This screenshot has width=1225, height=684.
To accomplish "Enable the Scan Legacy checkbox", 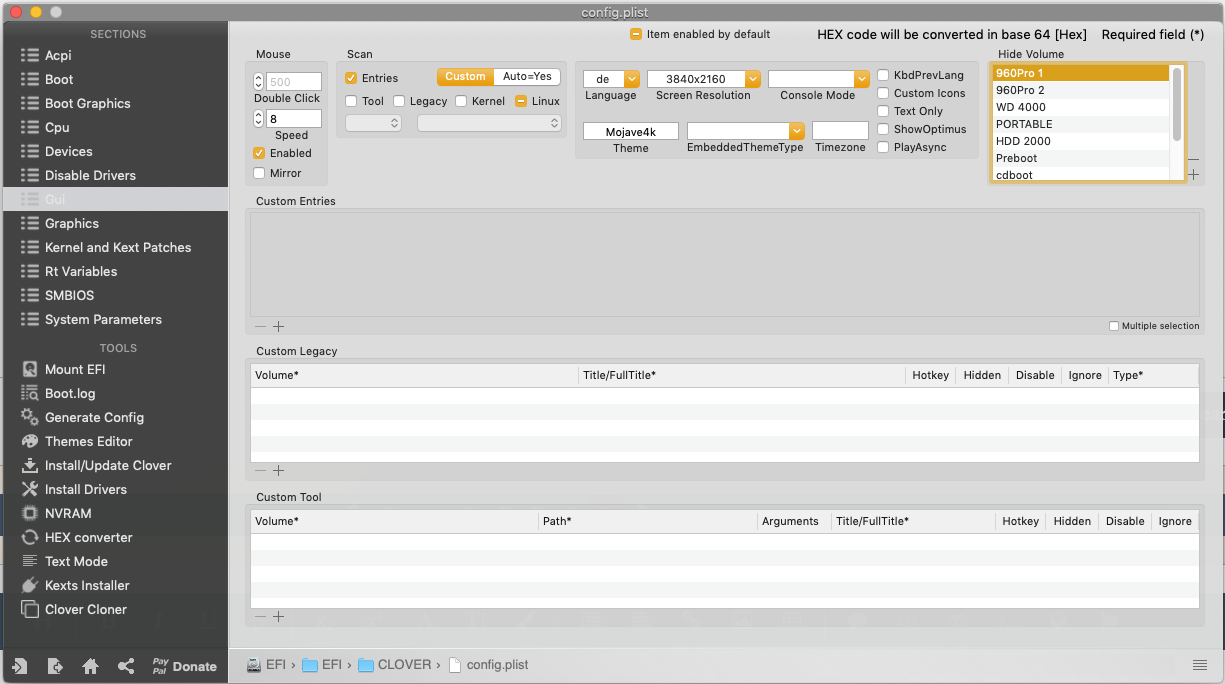I will point(399,101).
